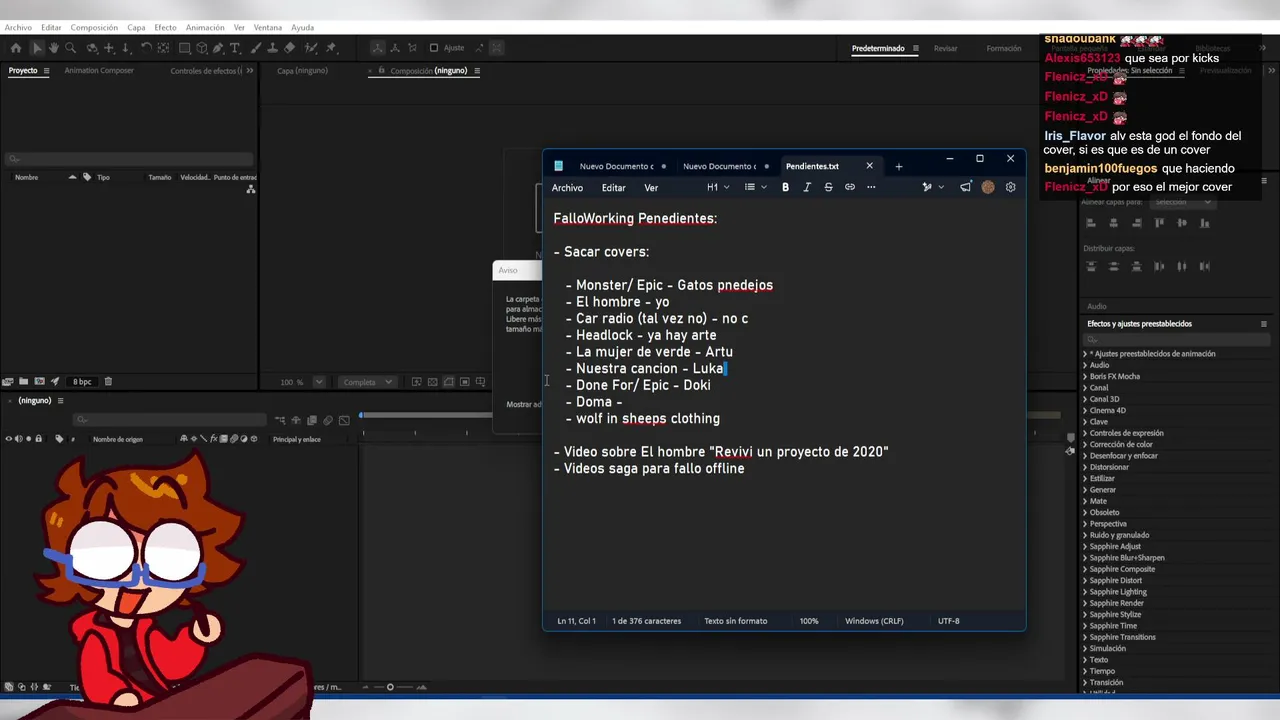Viewport: 1280px width, 720px height.
Task: Click the Windows (CRLF) status bar entry
Action: click(874, 621)
